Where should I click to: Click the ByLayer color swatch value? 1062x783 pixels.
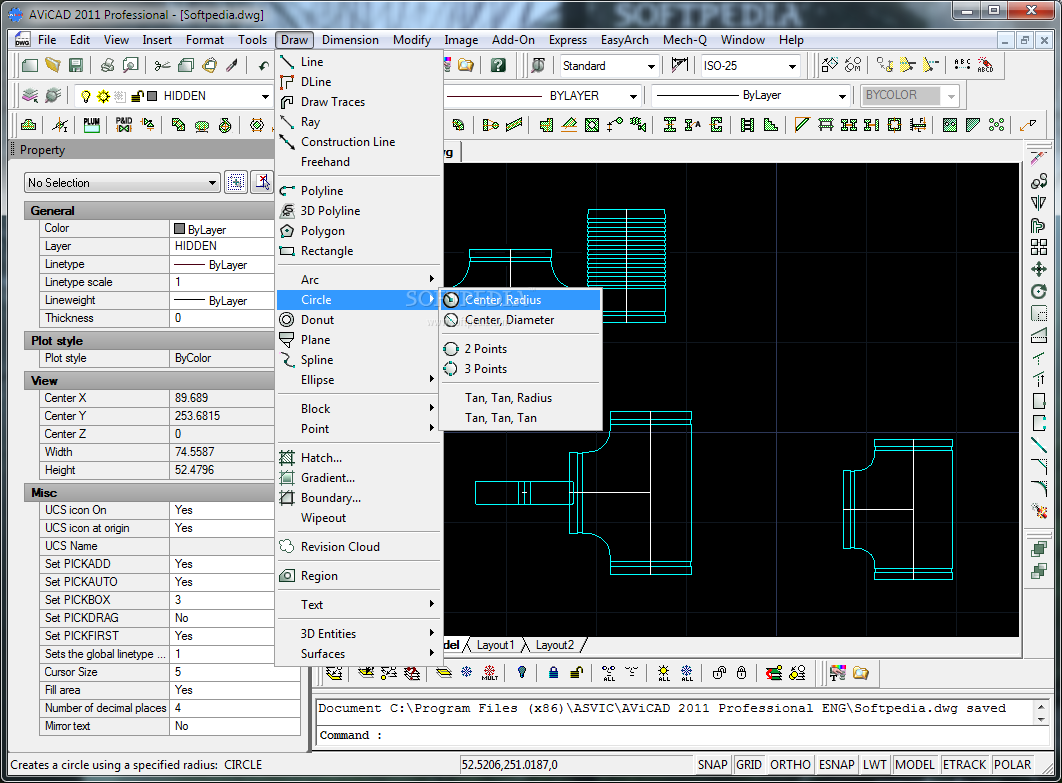221,229
